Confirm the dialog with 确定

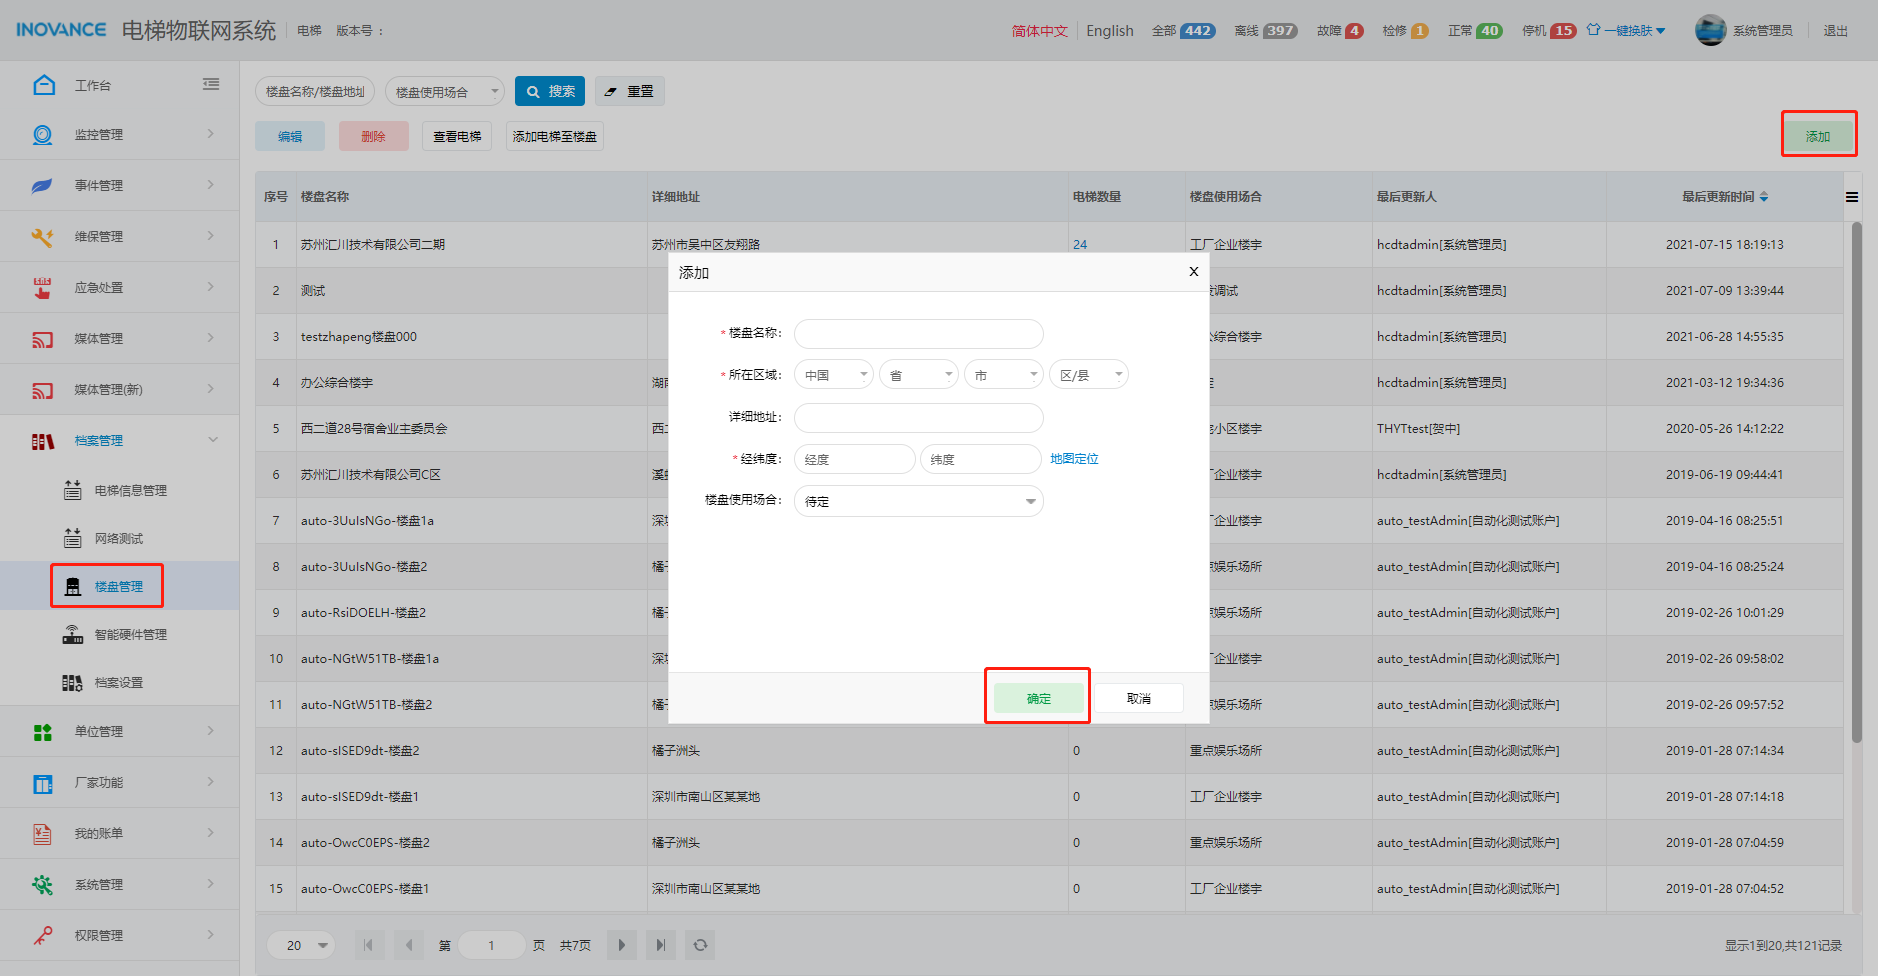(x=1039, y=698)
